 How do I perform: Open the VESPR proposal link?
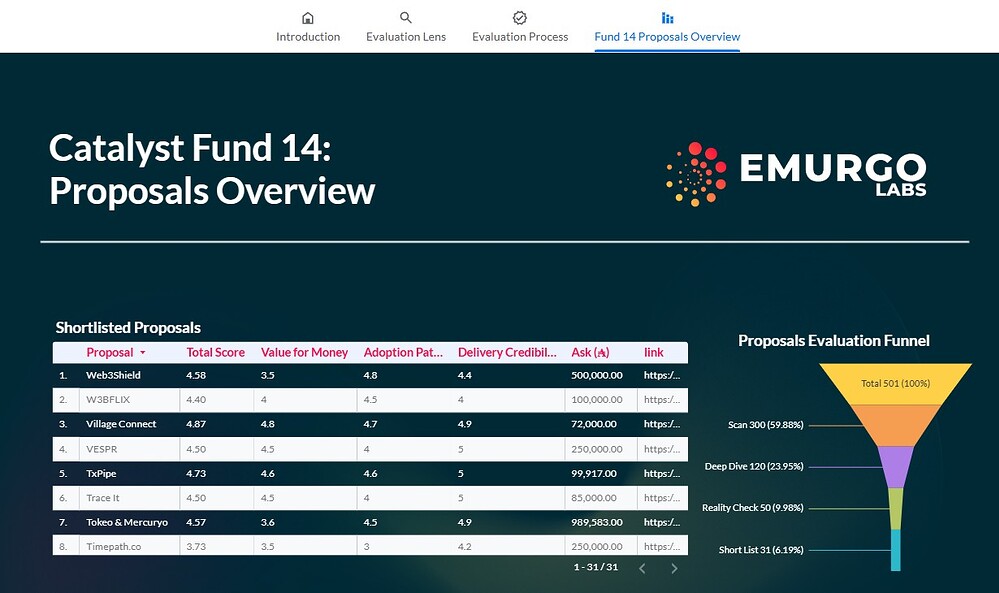click(x=661, y=449)
